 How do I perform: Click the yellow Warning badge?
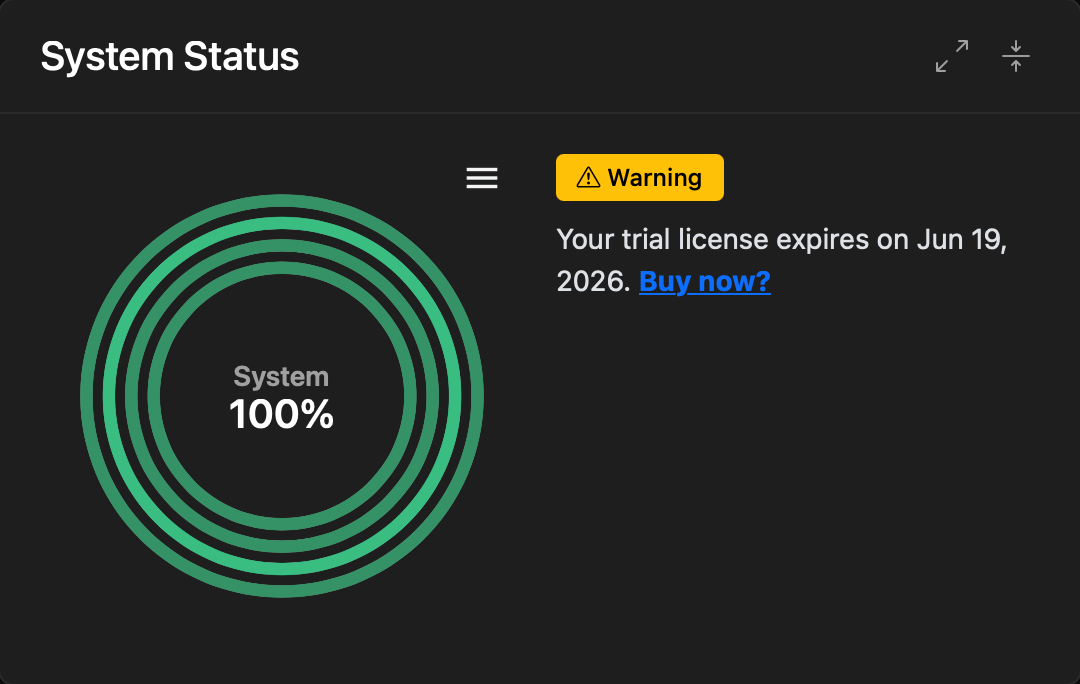coord(640,178)
